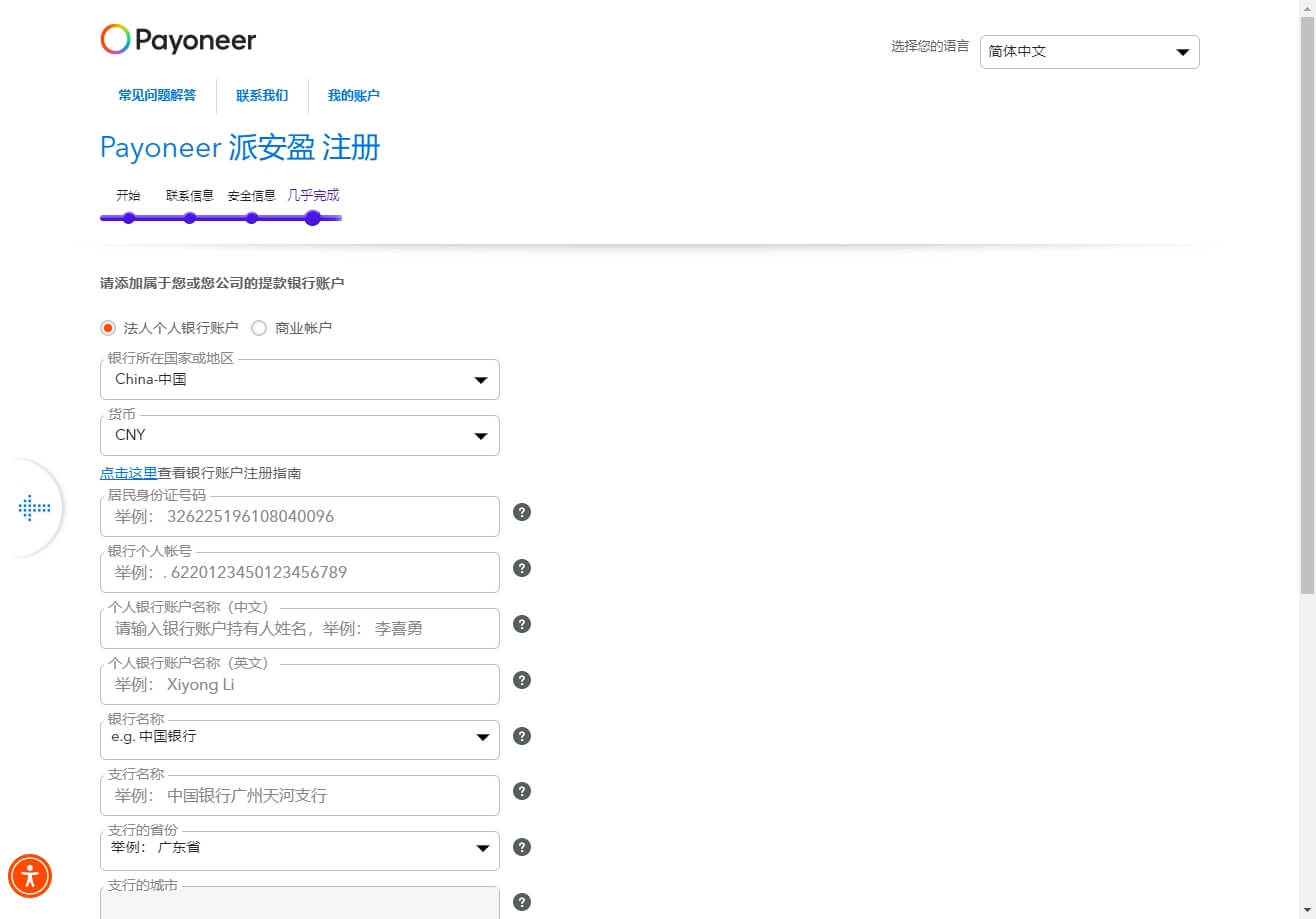
Task: Show help for 居民身份证号码 field
Action: (522, 512)
